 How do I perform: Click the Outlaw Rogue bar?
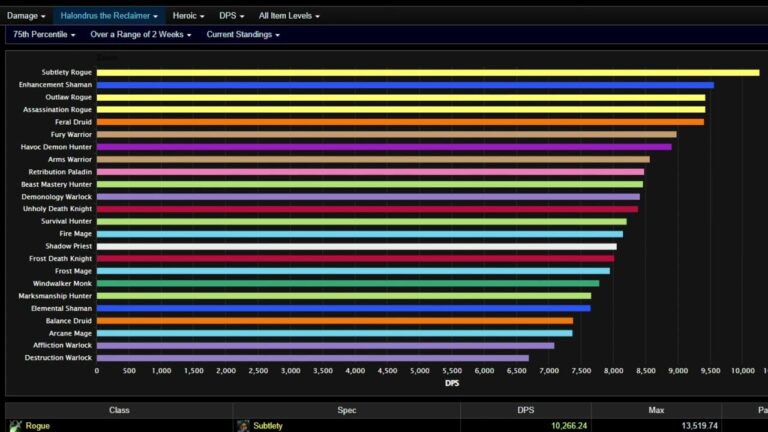tap(401, 97)
